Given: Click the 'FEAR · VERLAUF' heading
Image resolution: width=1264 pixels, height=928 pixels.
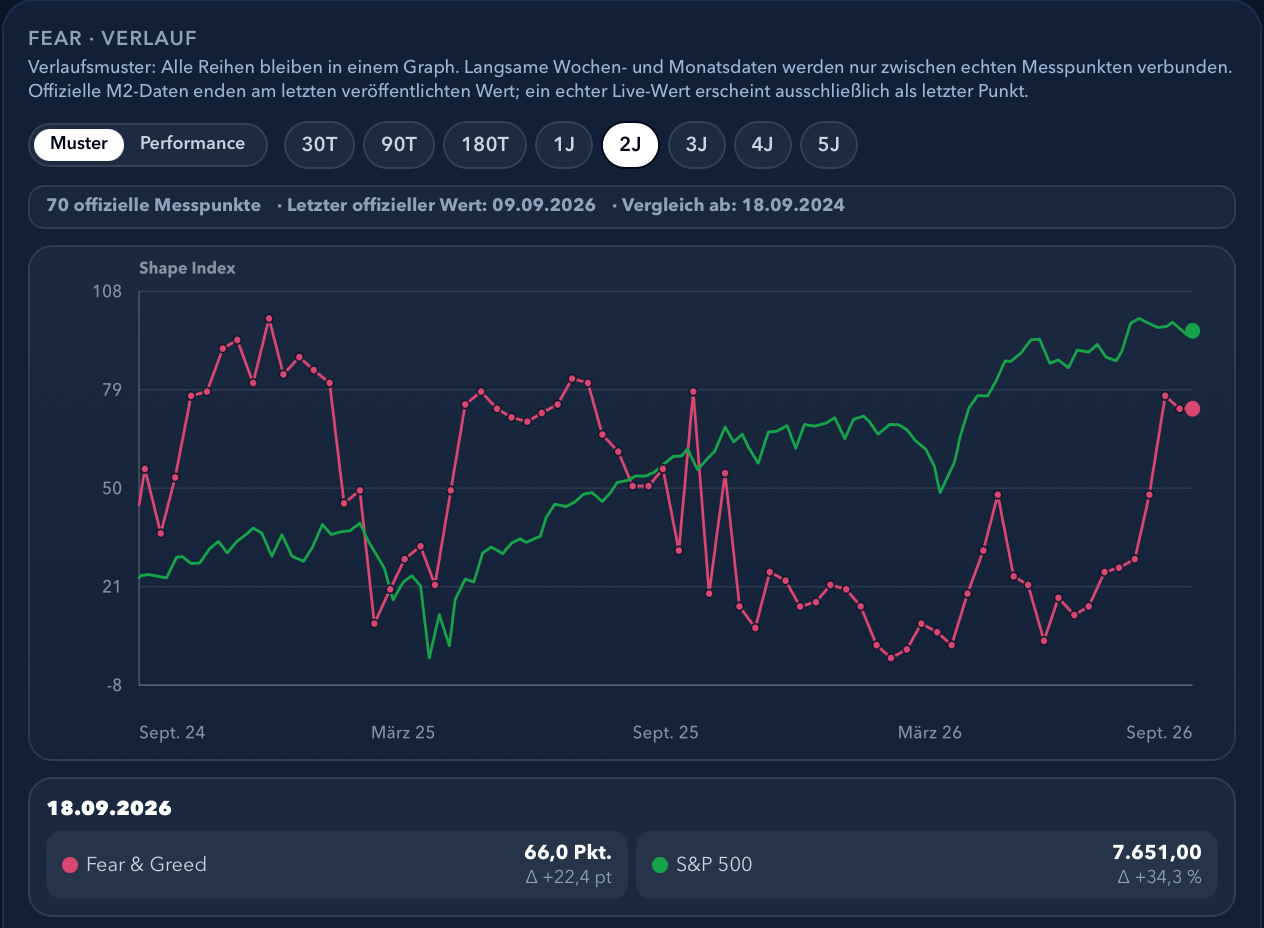Looking at the screenshot, I should click(x=112, y=39).
